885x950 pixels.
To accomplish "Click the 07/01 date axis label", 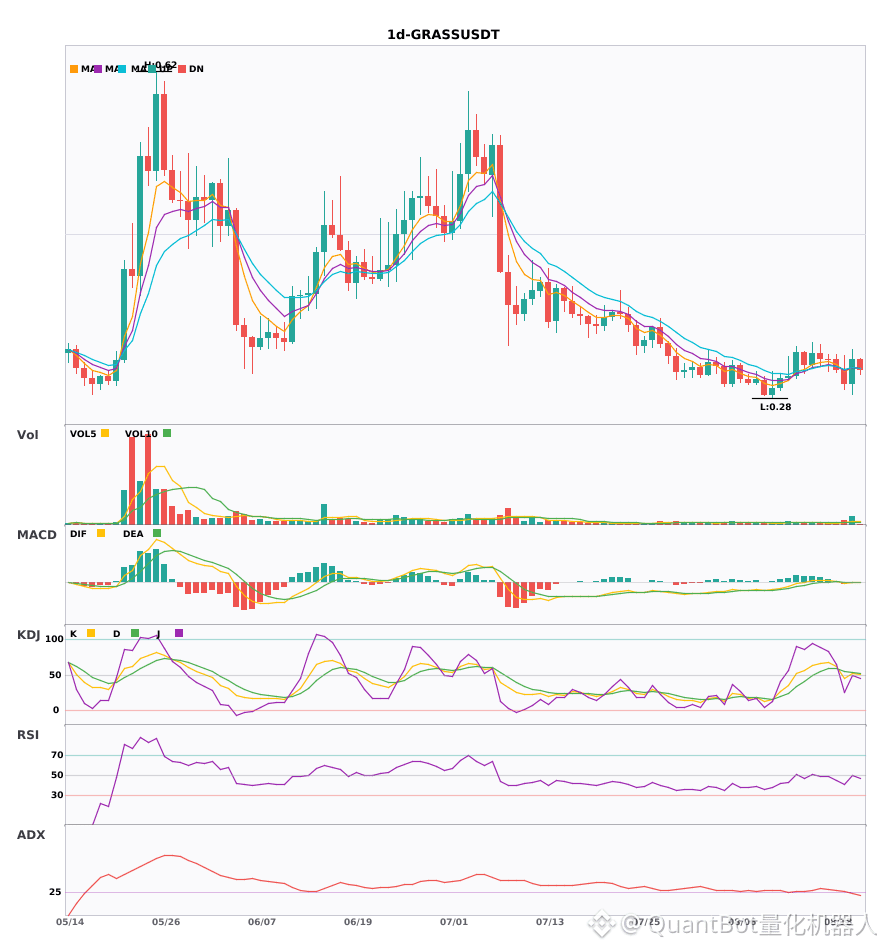I will point(454,922).
